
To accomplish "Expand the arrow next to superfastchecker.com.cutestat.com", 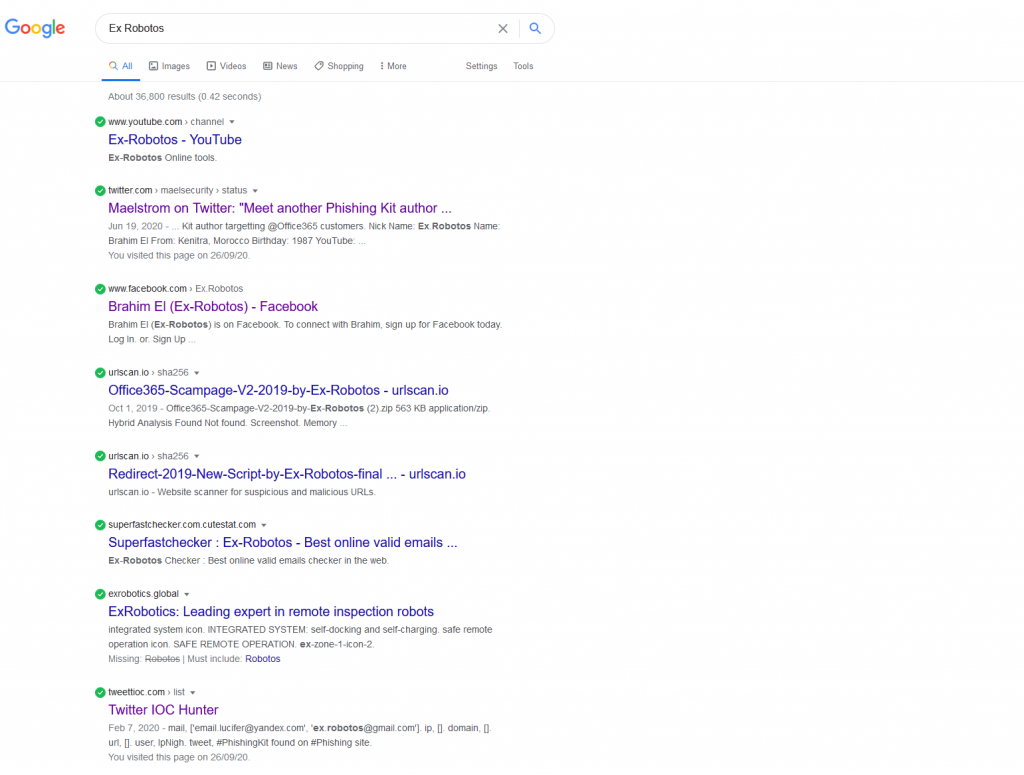I will point(264,525).
